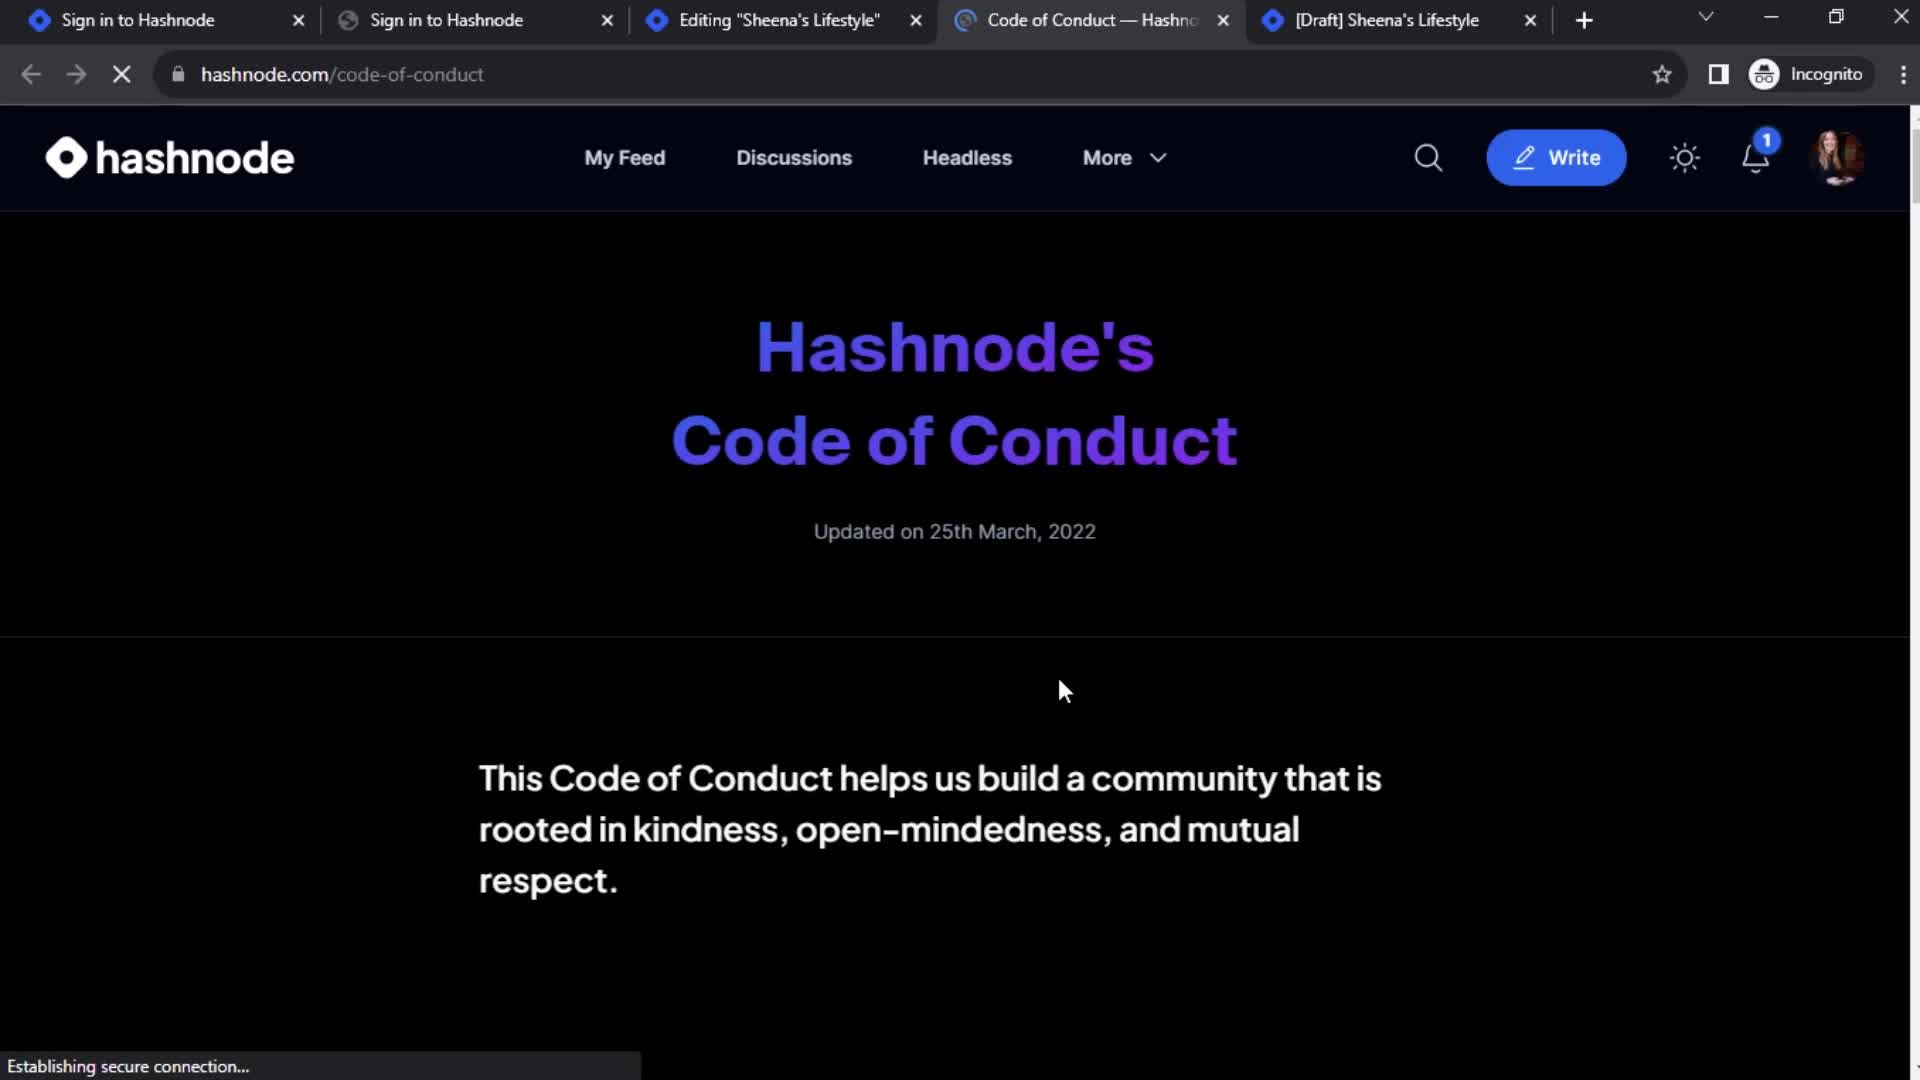Click the browser back navigation icon

(30, 74)
